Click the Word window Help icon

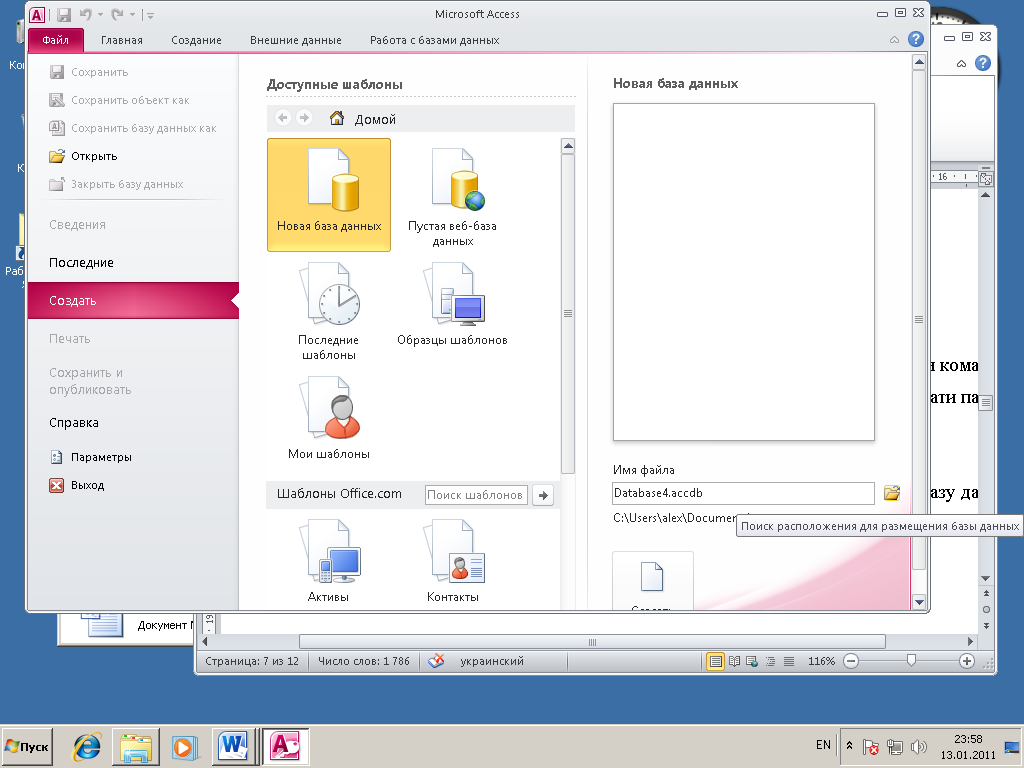(982, 63)
